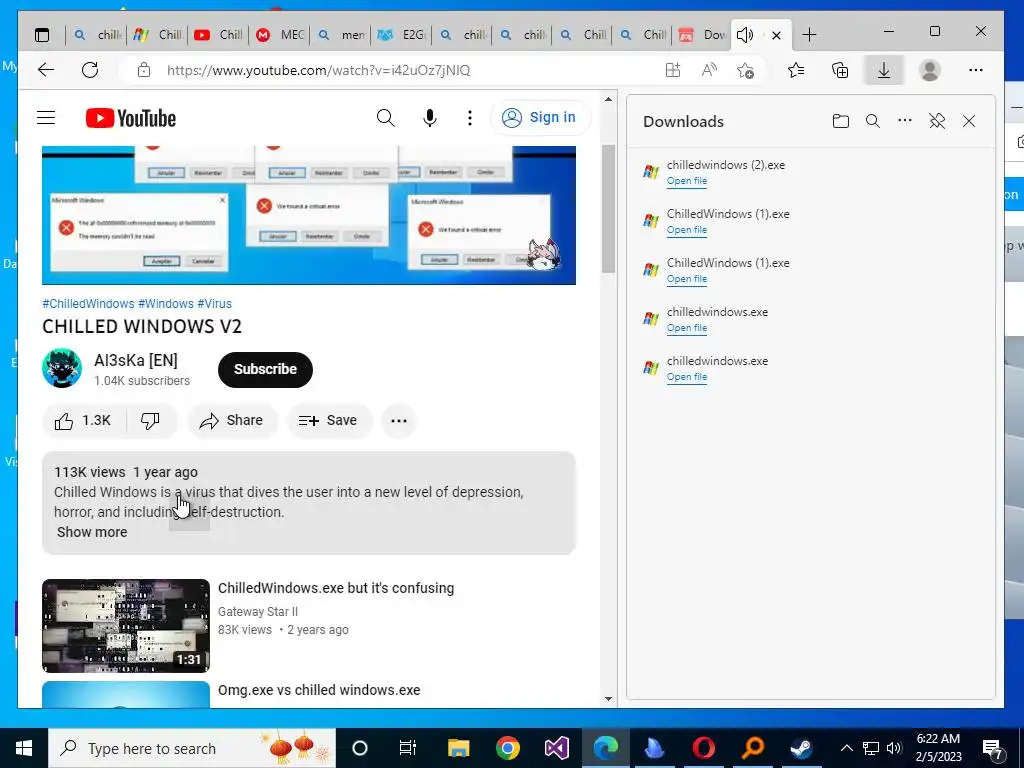Mute the playing tab speaker icon
The width and height of the screenshot is (1024, 768).
(x=745, y=35)
